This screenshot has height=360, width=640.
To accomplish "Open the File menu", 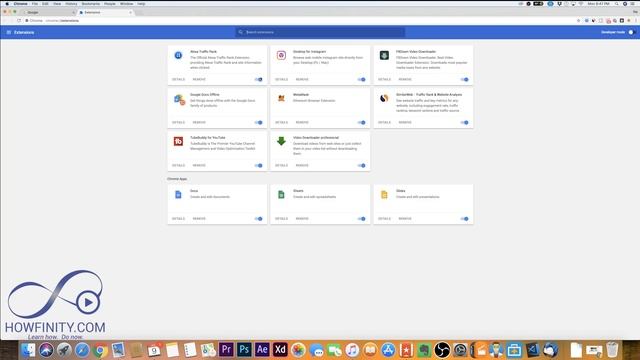I will (x=35, y=4).
